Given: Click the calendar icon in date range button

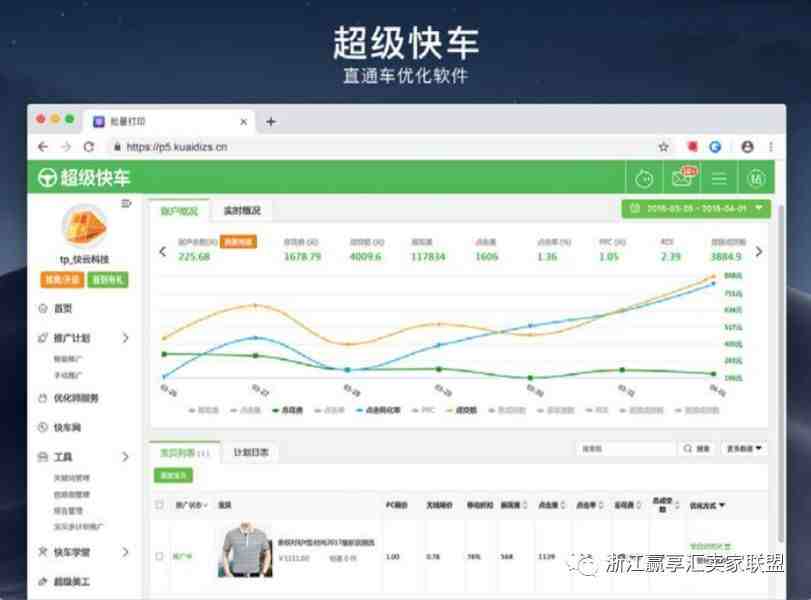Looking at the screenshot, I should [635, 208].
